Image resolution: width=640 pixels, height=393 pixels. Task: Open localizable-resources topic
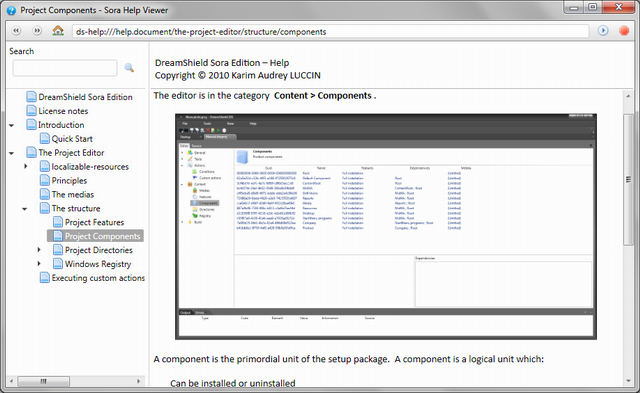[90, 167]
